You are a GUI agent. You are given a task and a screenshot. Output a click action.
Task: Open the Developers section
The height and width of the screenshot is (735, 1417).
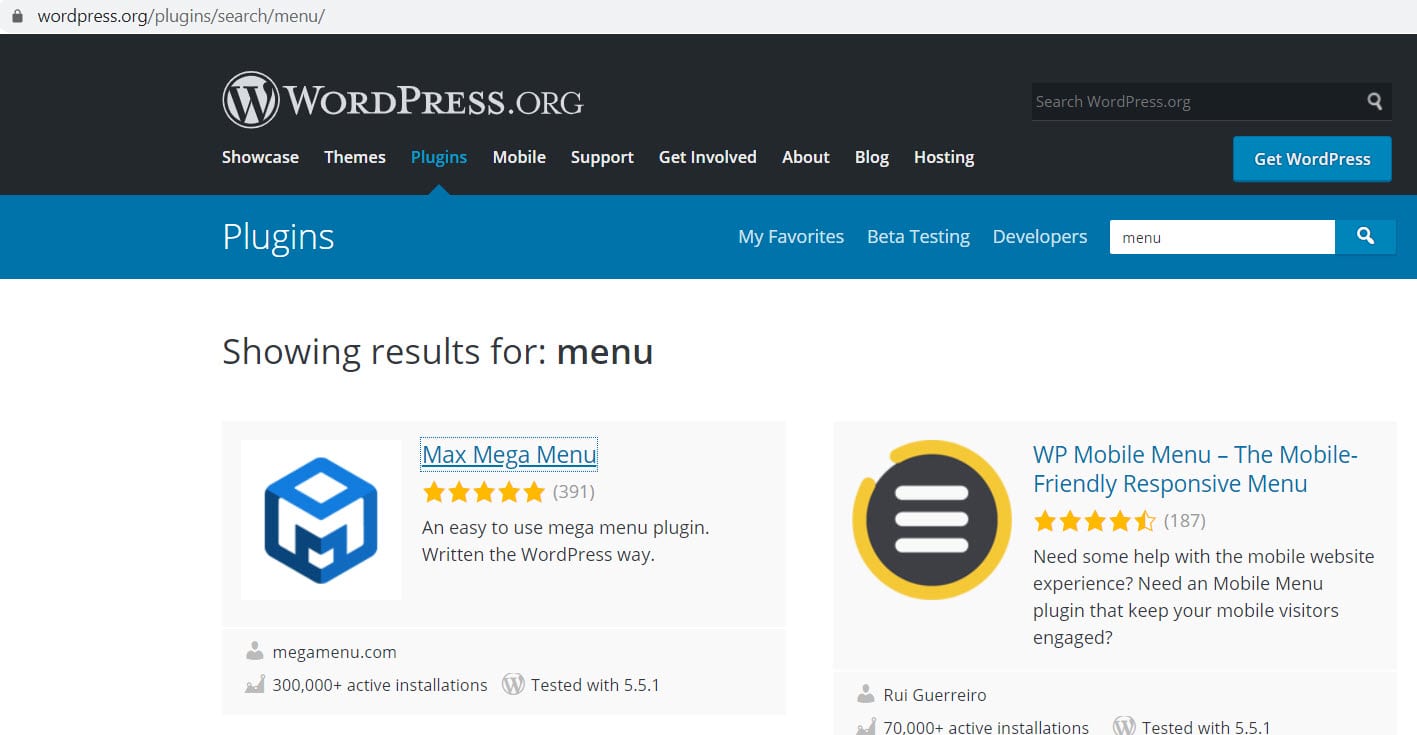coord(1039,236)
